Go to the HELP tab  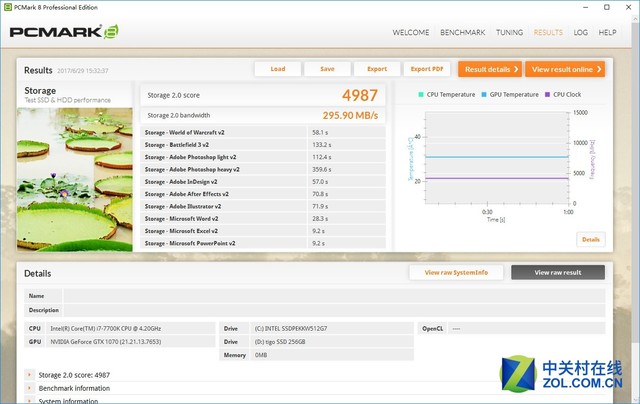607,32
